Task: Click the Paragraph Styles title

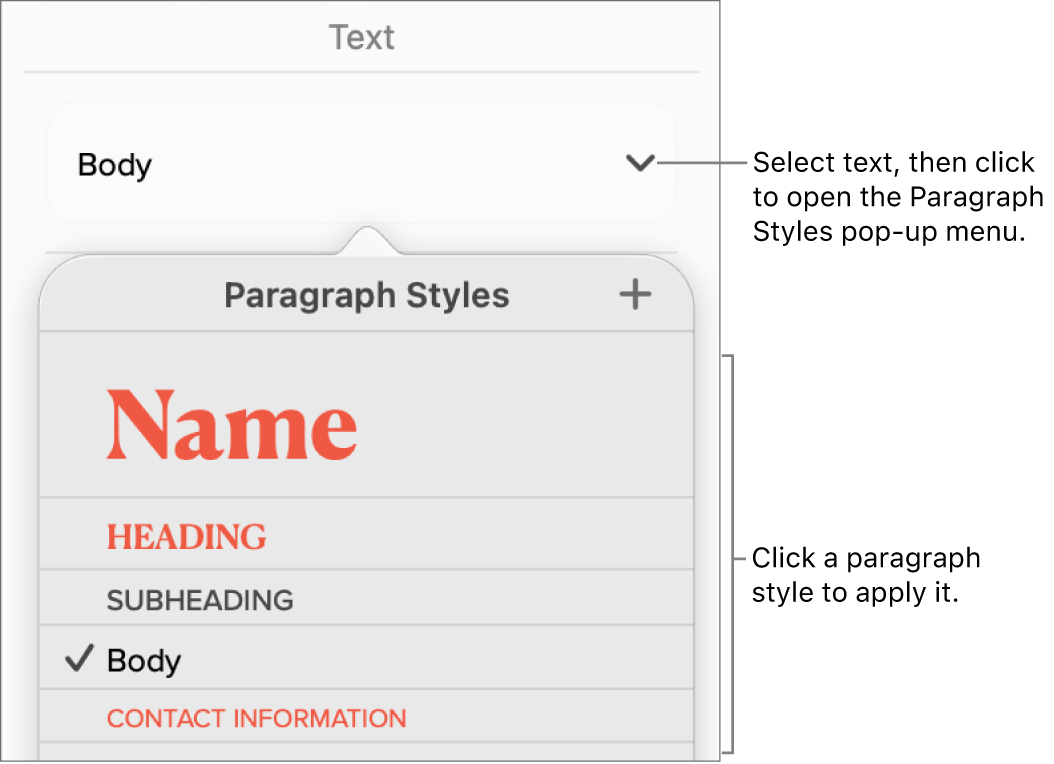Action: pos(367,295)
